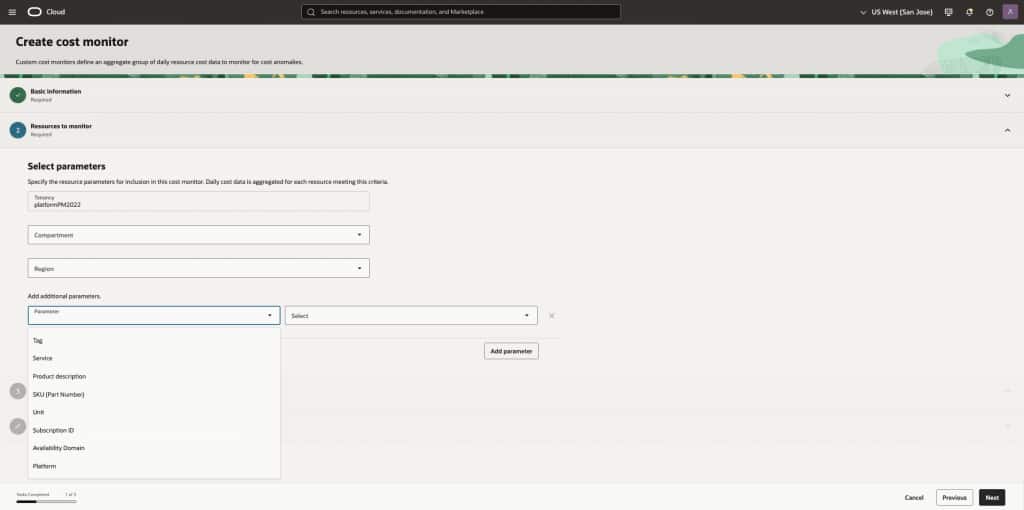1024x510 pixels.
Task: Expand the Basic information section chevron
Action: pyautogui.click(x=1007, y=95)
